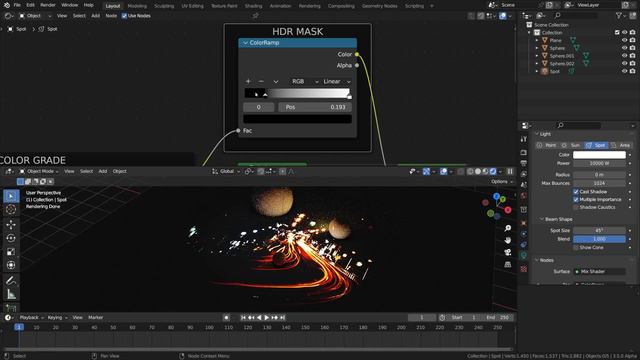Click the ColorRamp Pos field showing 0.193
640x360 pixels.
tap(315, 107)
